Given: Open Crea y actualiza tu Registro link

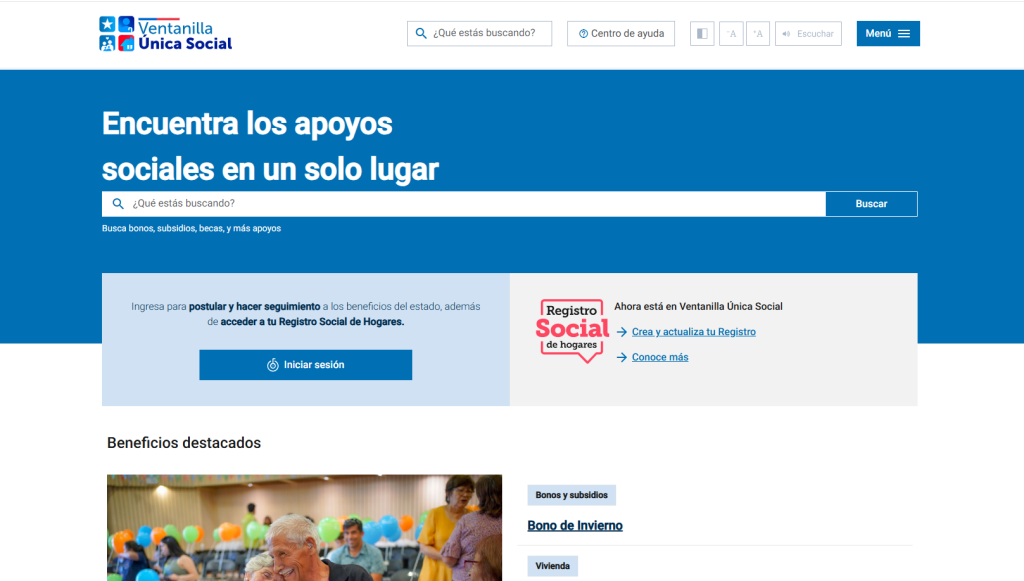Looking at the screenshot, I should [694, 332].
